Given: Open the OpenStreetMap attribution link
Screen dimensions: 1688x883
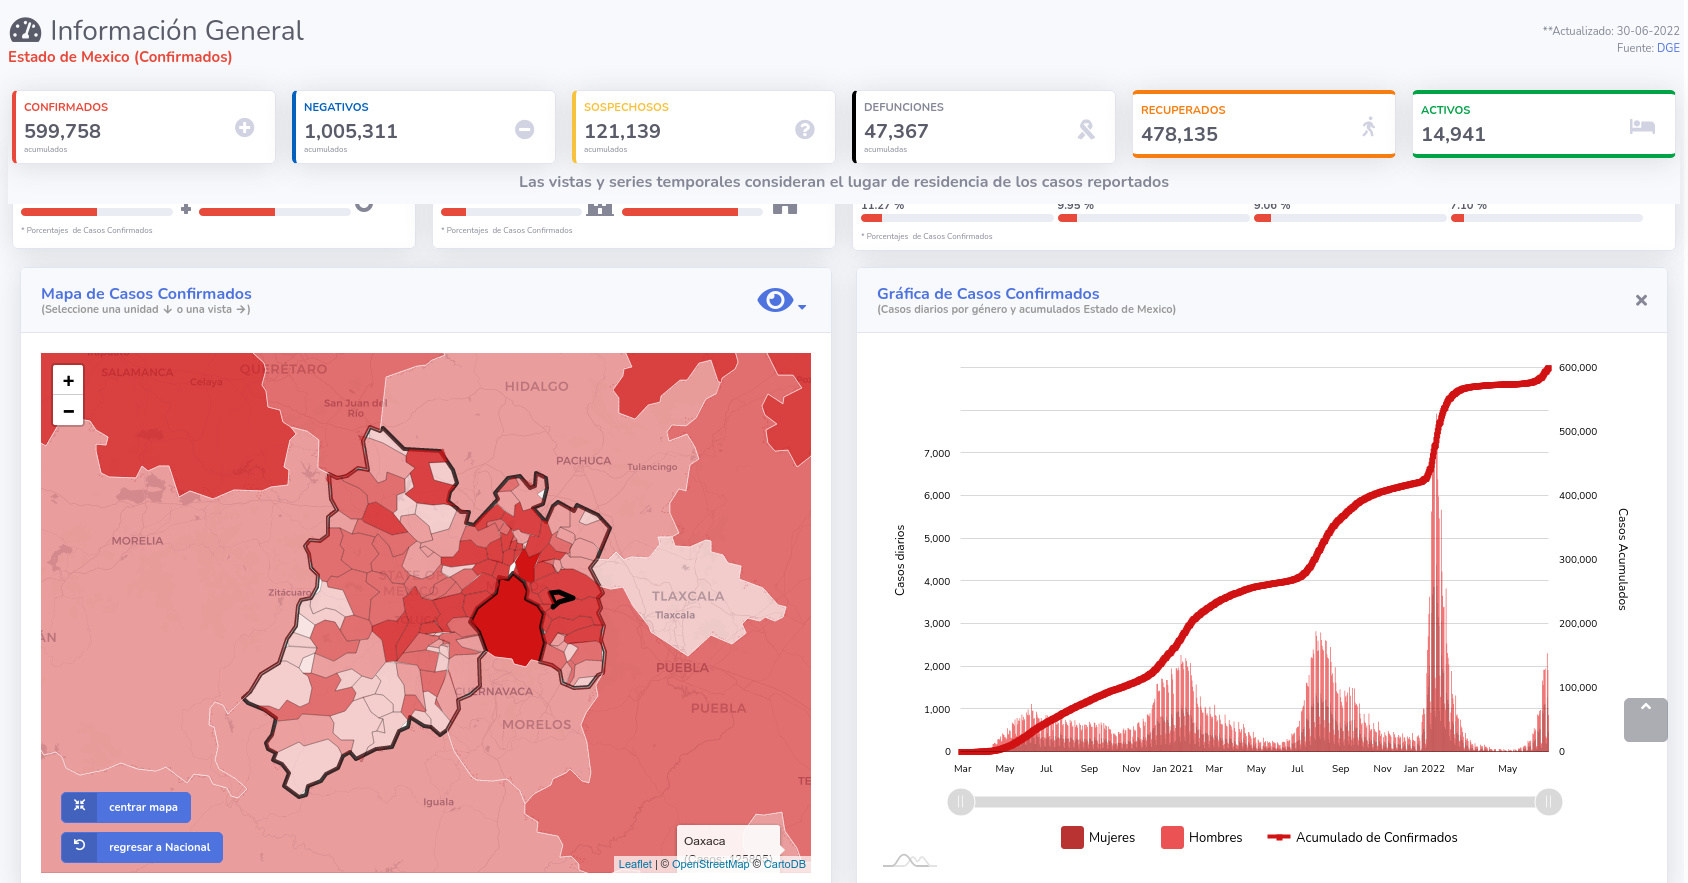Looking at the screenshot, I should [x=710, y=864].
